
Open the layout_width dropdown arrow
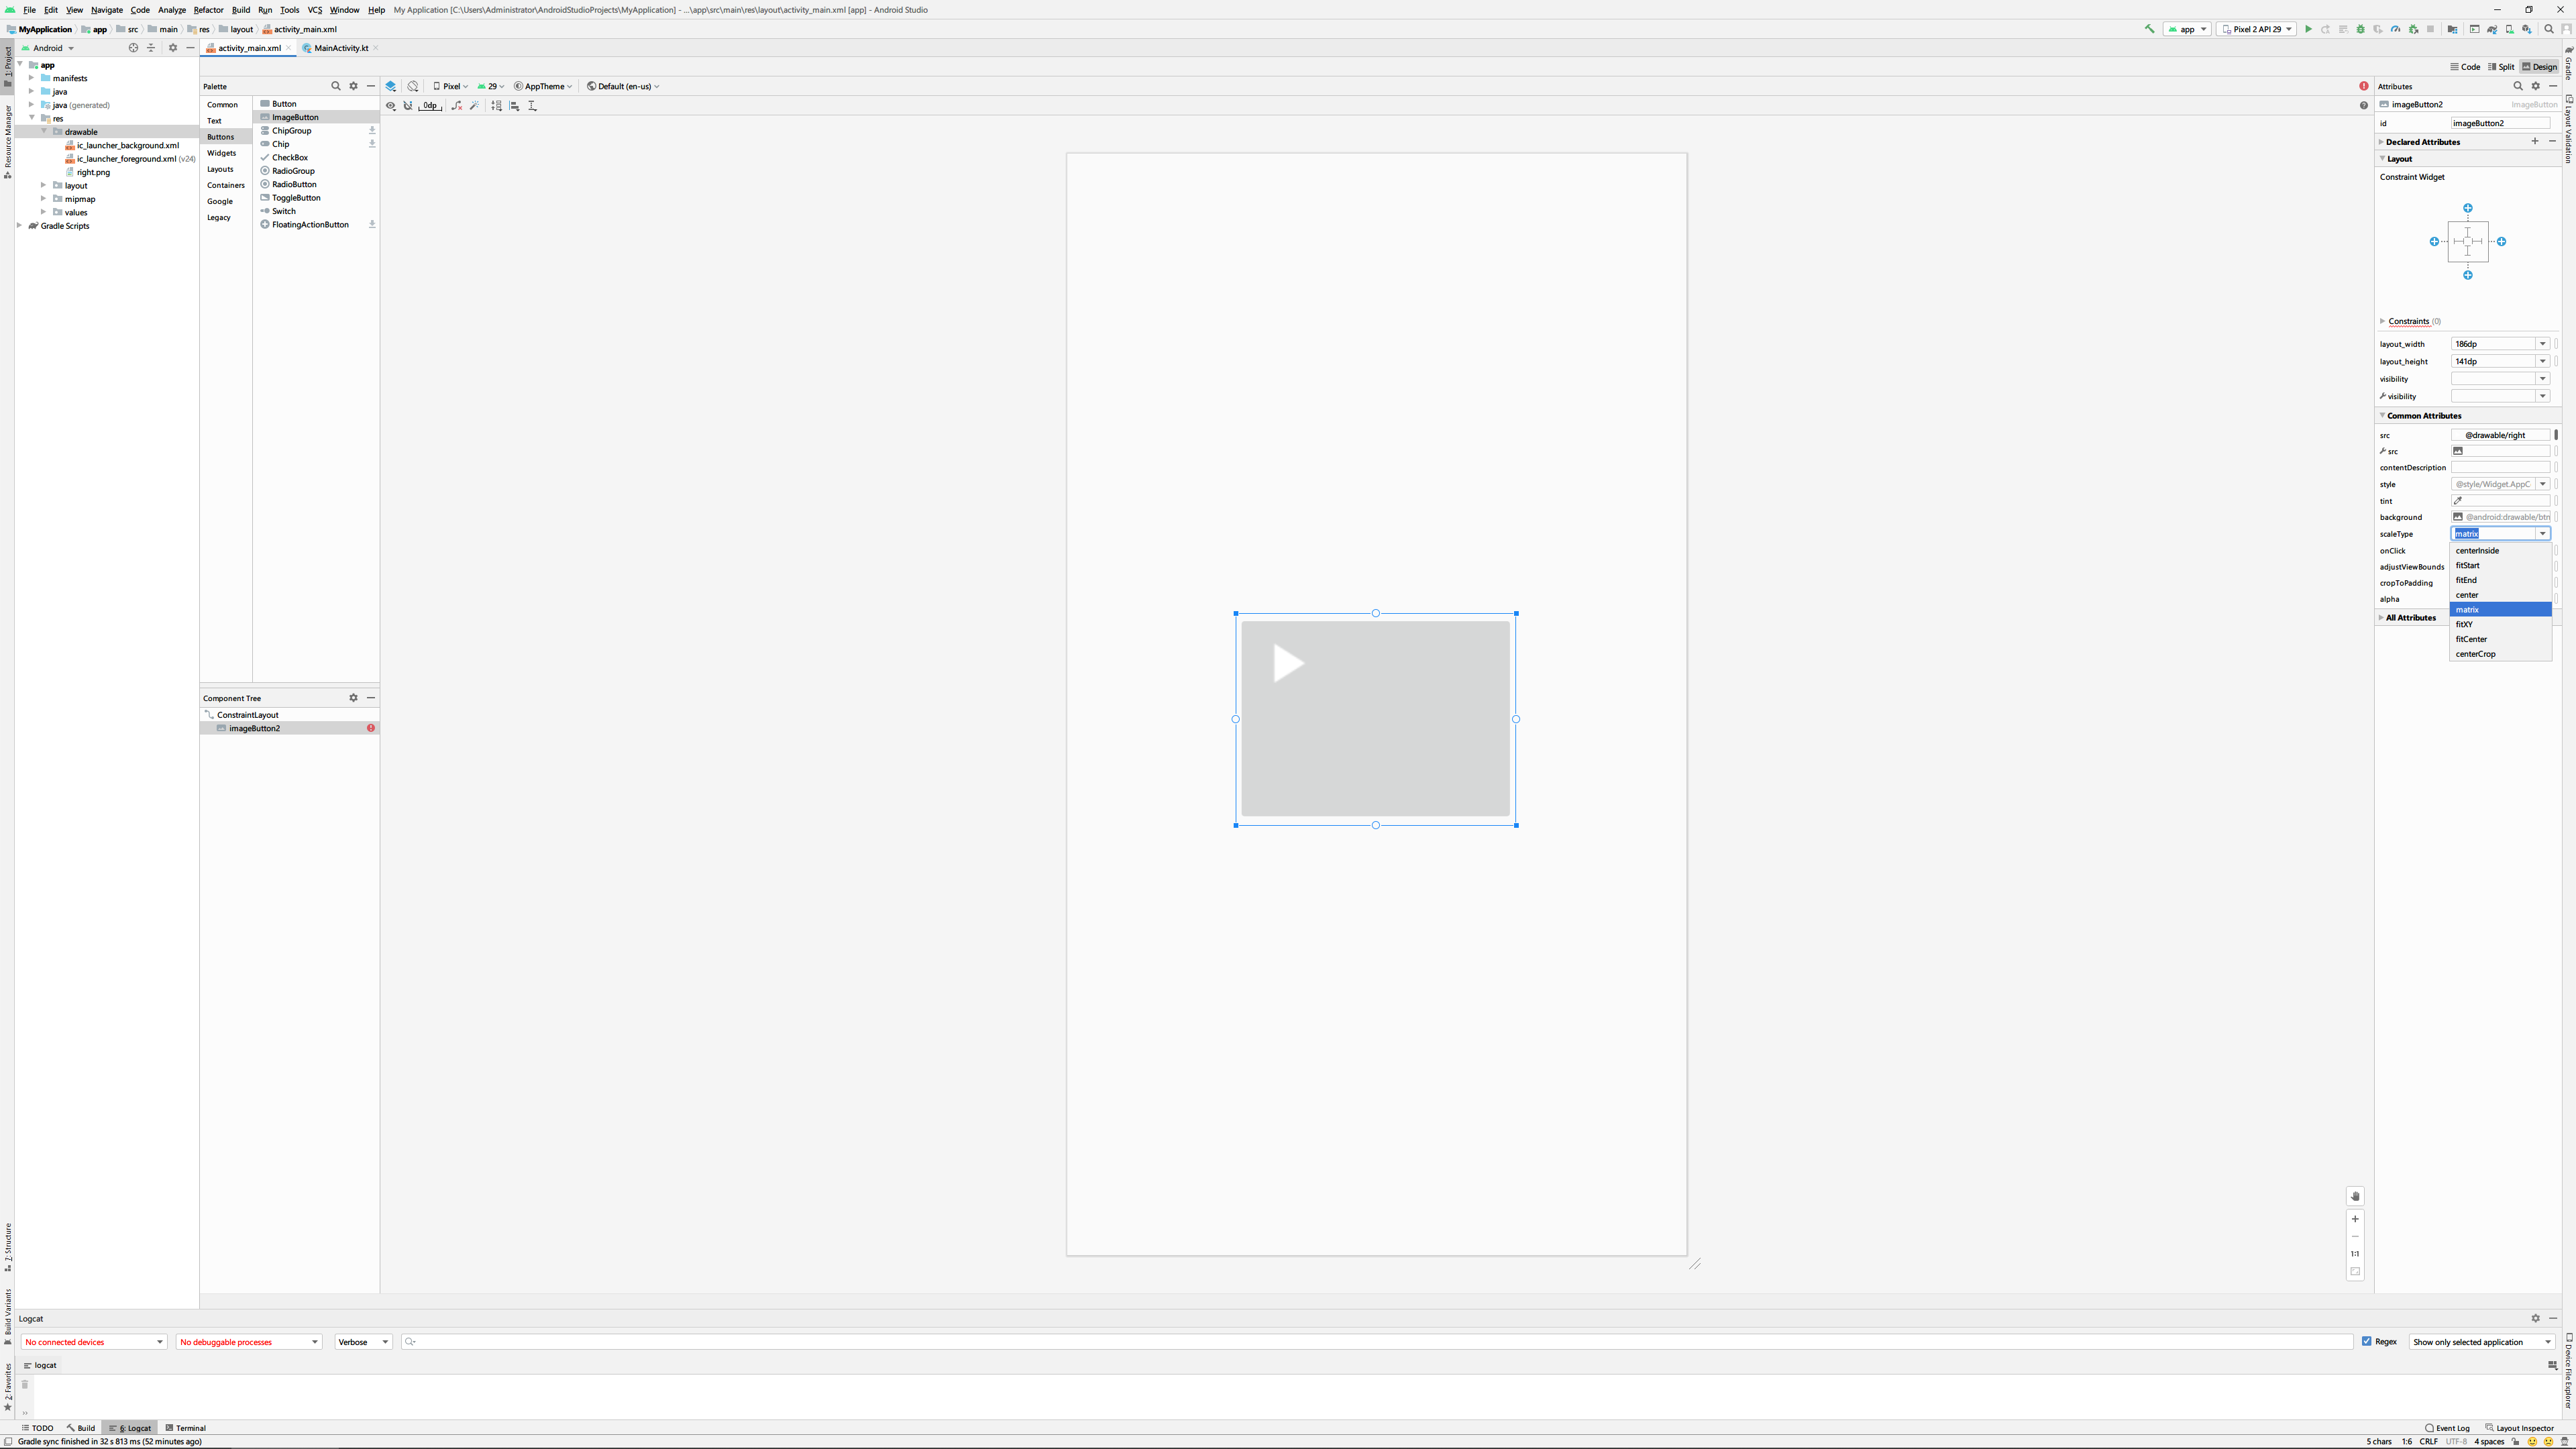[2542, 344]
